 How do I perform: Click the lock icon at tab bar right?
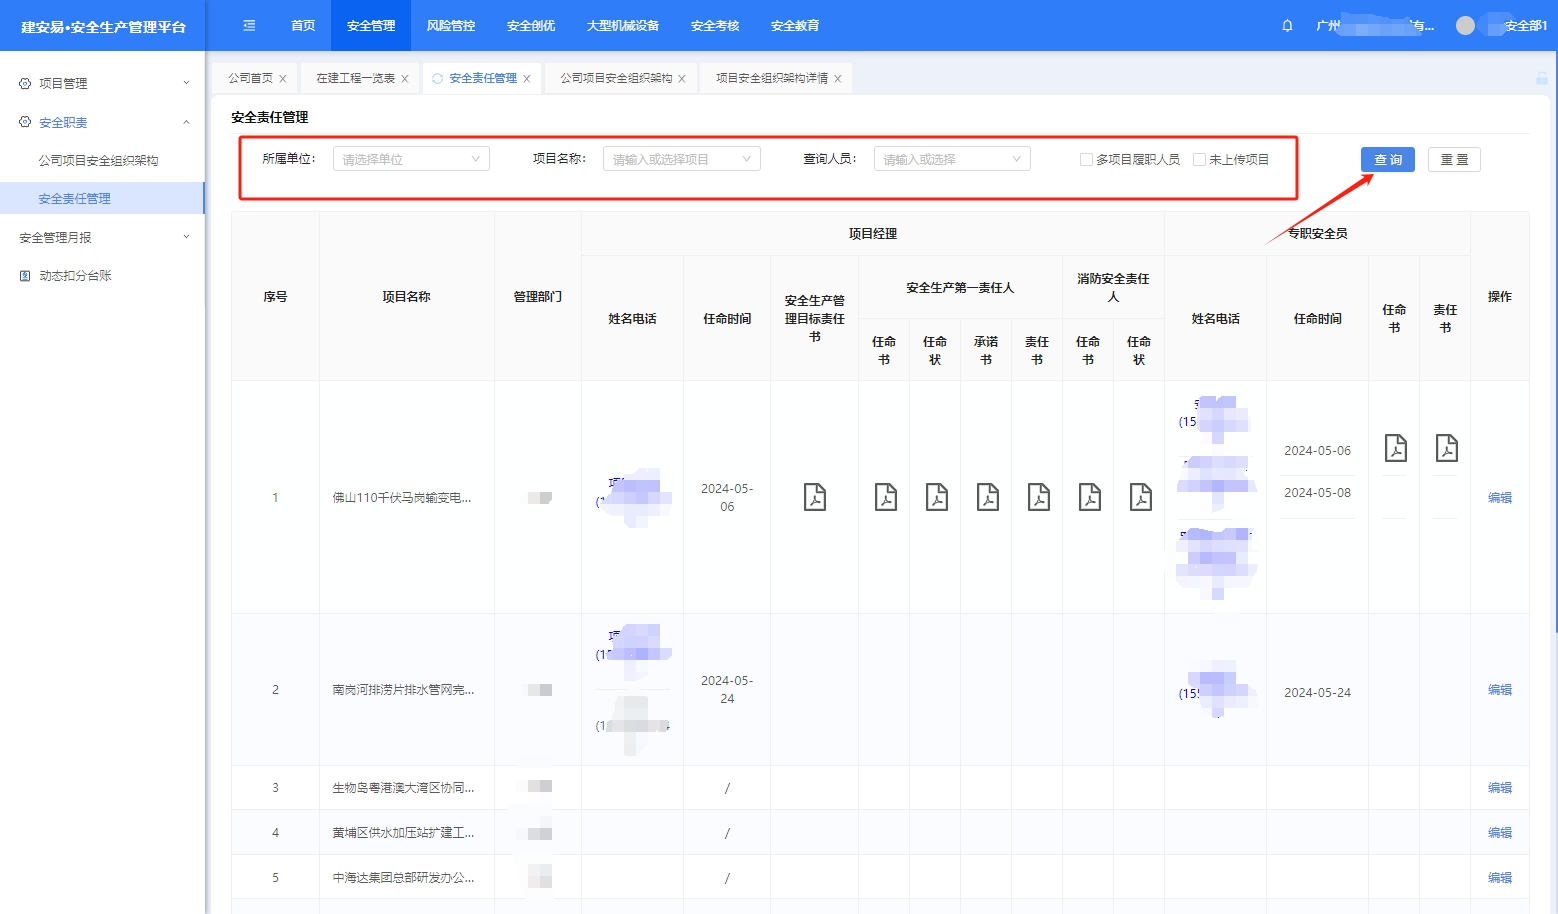pyautogui.click(x=1541, y=78)
